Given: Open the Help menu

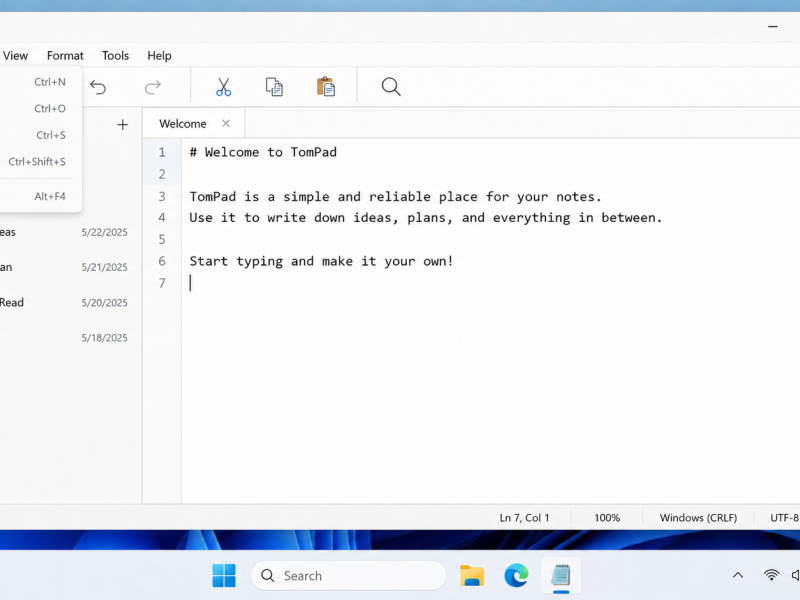Looking at the screenshot, I should pyautogui.click(x=159, y=56).
